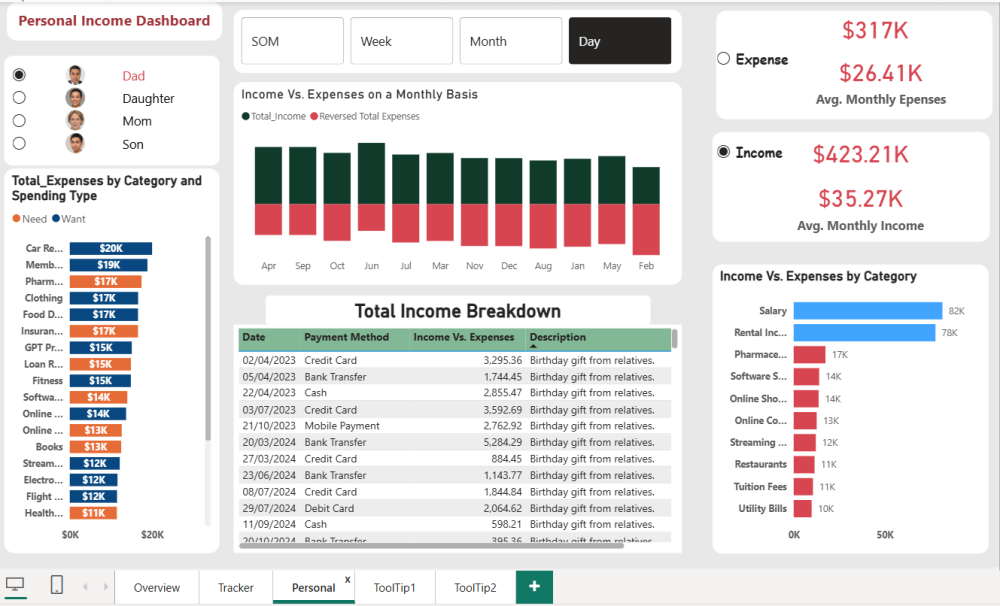1000x606 pixels.
Task: Select the Son radio button
Action: pyautogui.click(x=19, y=143)
